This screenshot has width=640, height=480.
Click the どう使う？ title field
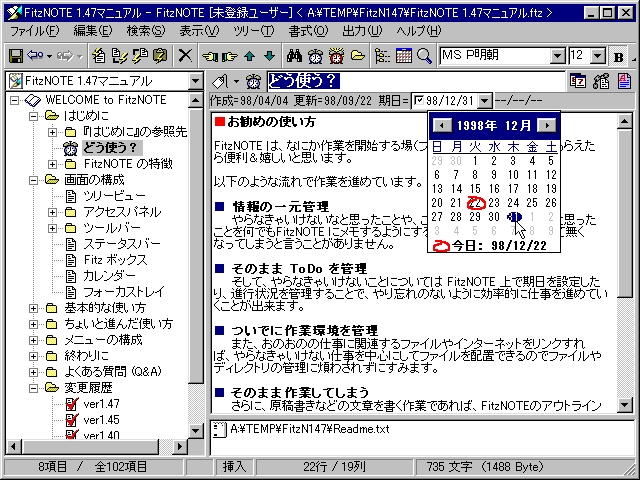point(416,81)
